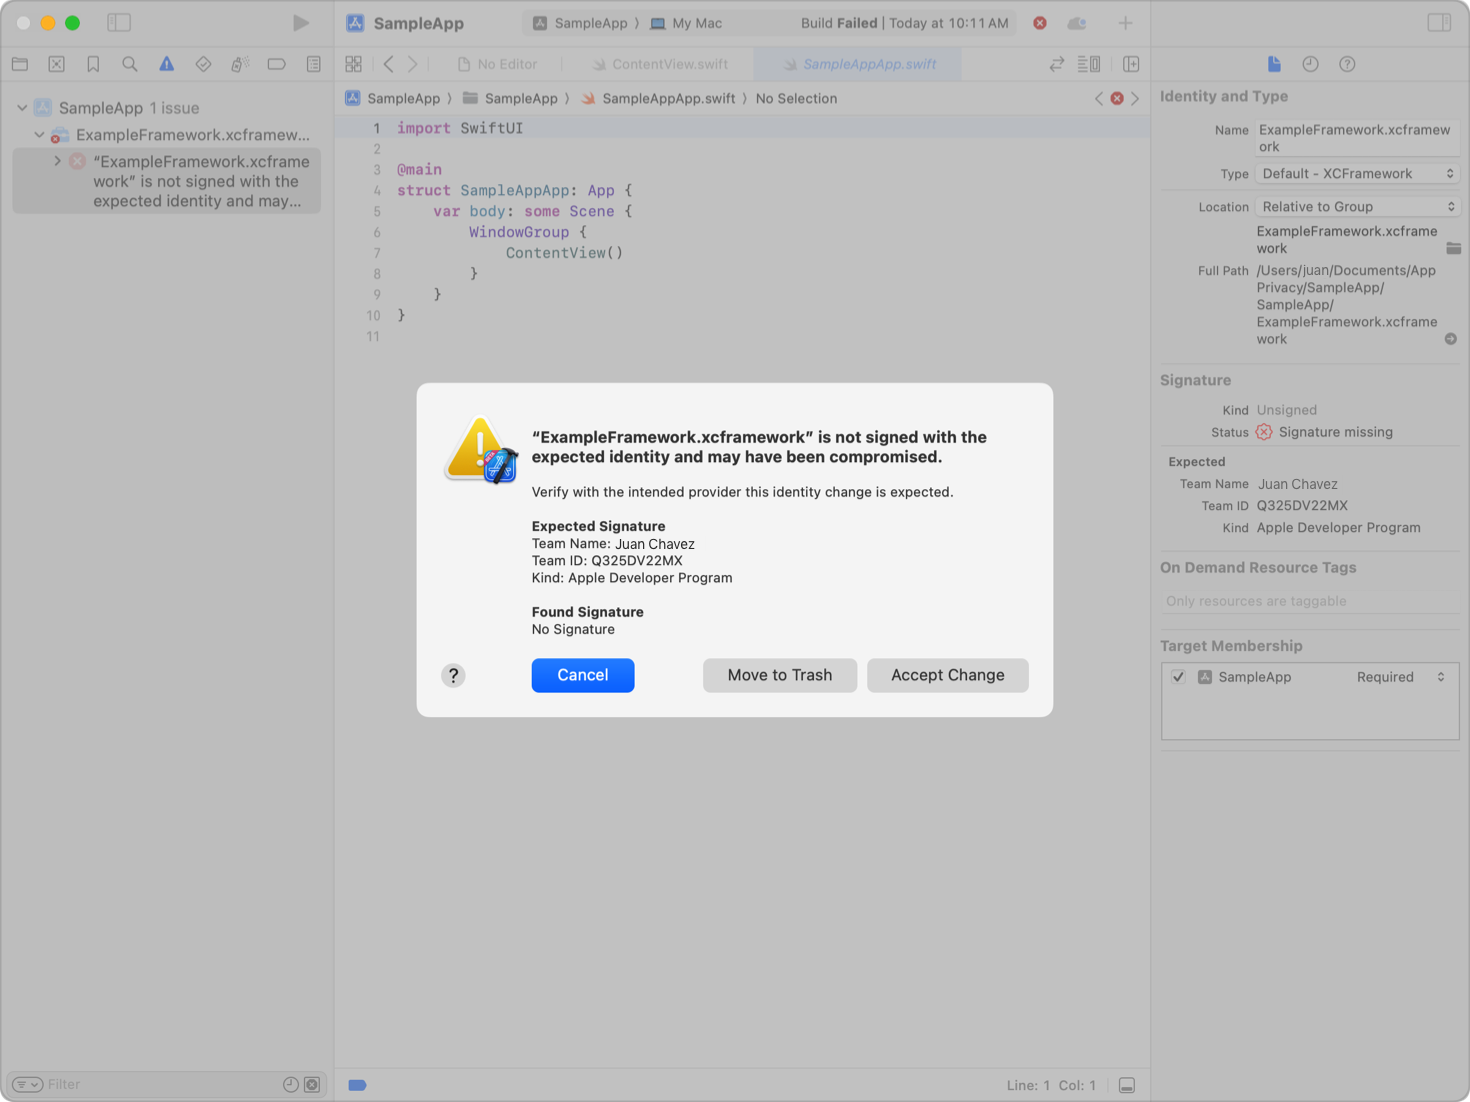Screen dimensions: 1470x1102
Task: Open the Issue navigator warning icon
Action: click(166, 64)
